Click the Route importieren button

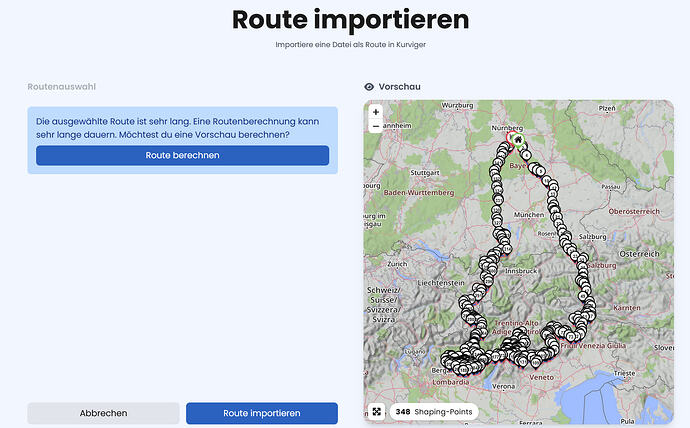coord(262,413)
